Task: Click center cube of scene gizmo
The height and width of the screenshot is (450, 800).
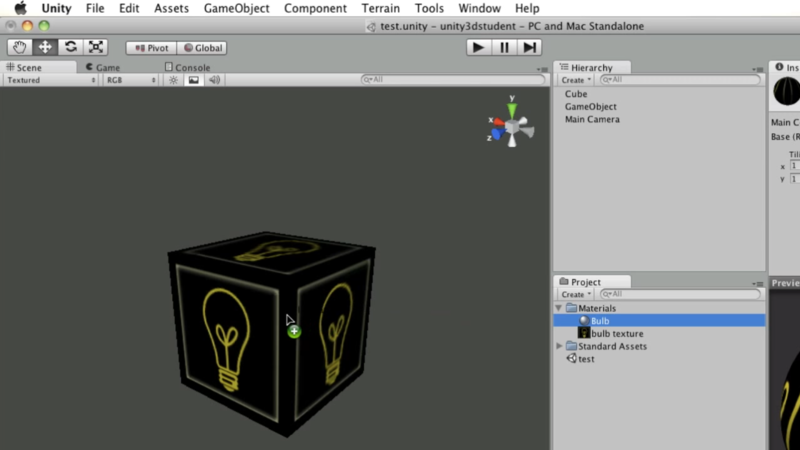Action: [x=512, y=126]
